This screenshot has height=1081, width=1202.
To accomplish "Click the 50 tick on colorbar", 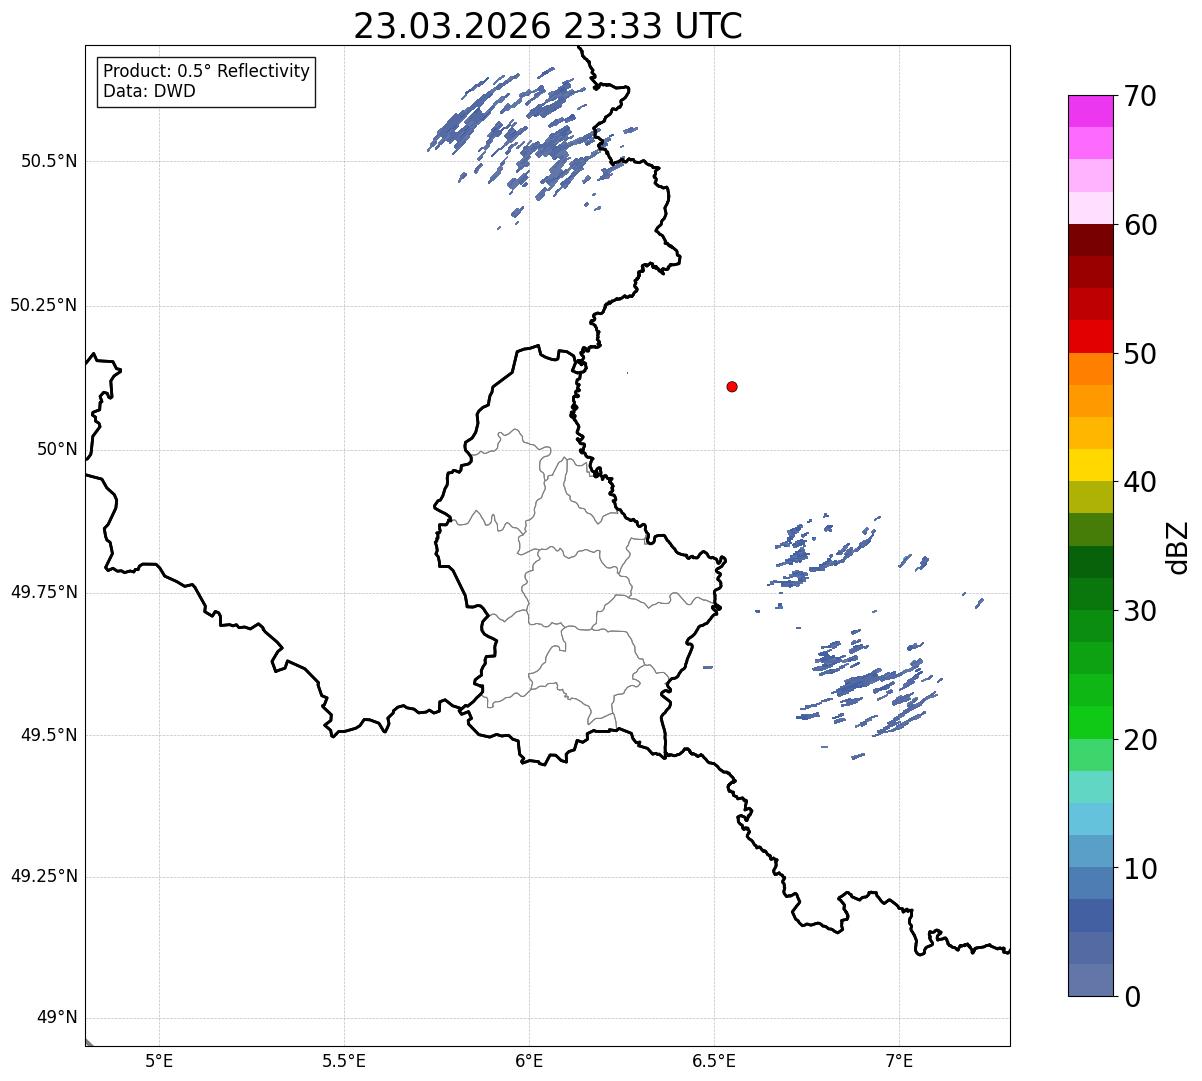I will [1140, 354].
